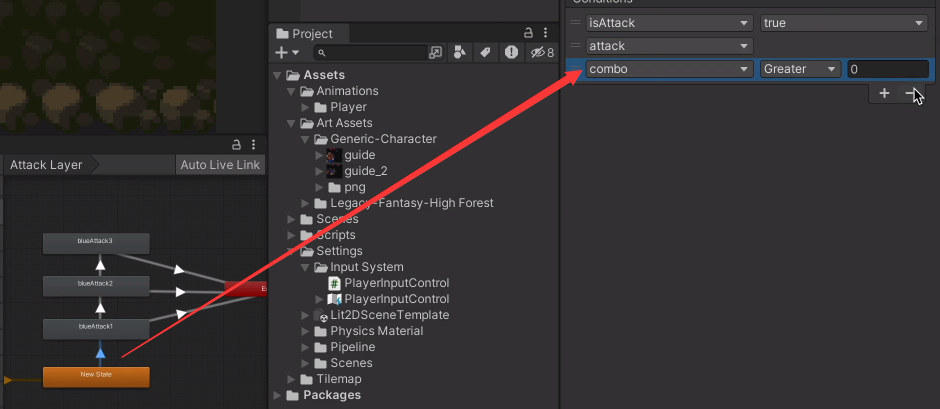940x409 pixels.
Task: Collapse the Art Assets folder
Action: click(x=291, y=123)
